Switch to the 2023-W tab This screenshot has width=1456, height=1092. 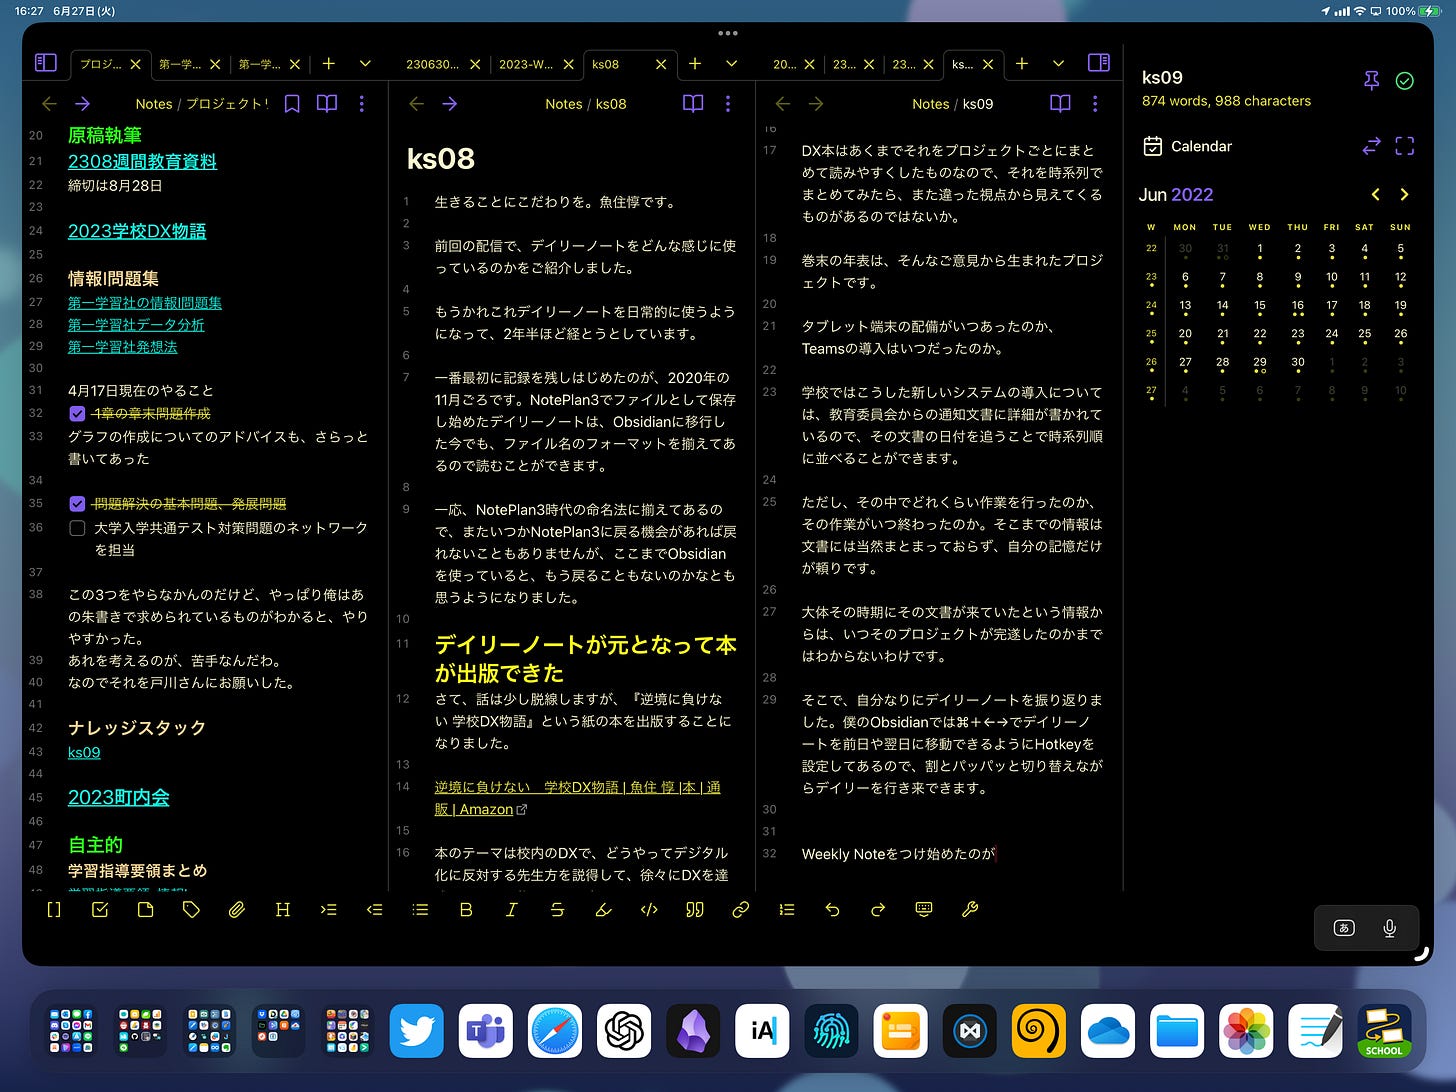point(526,64)
